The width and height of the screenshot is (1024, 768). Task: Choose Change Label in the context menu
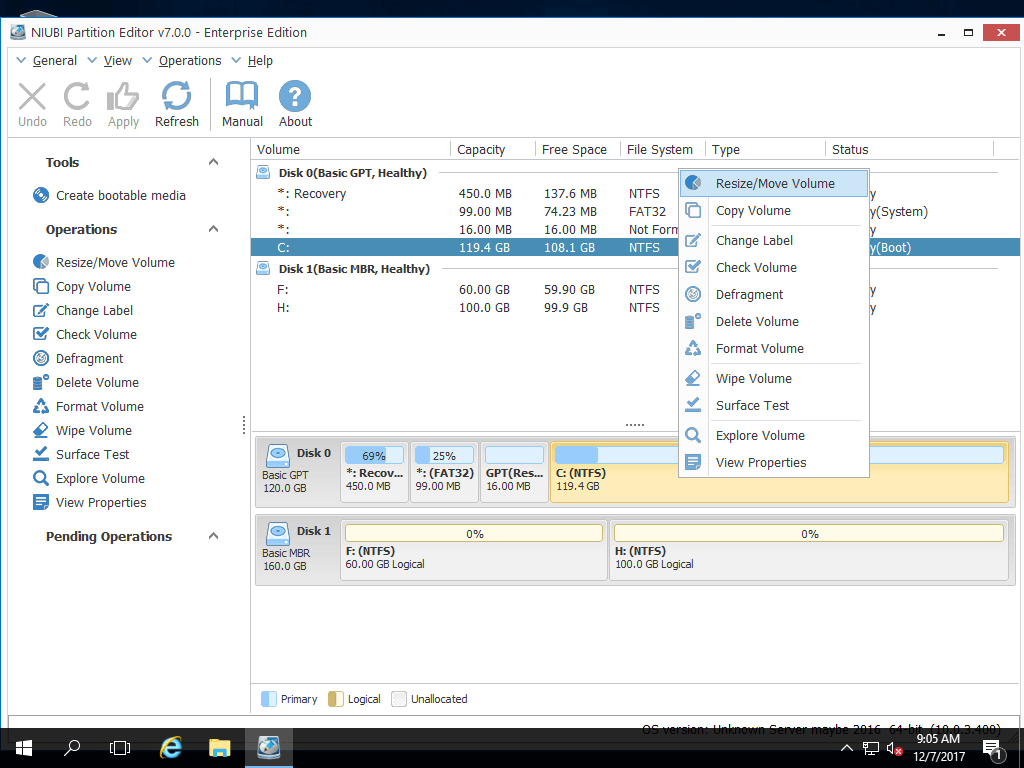774,240
